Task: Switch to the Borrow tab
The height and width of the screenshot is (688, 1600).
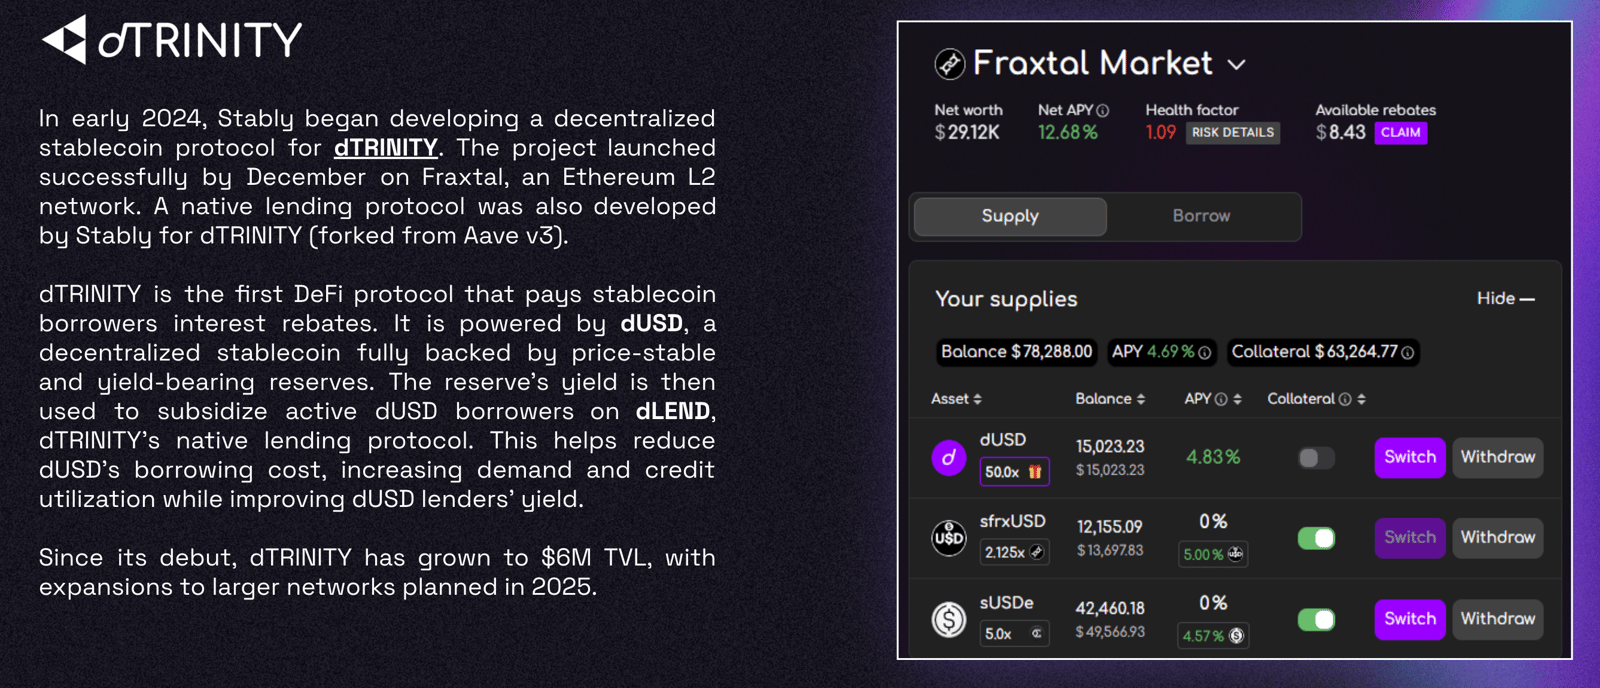Action: (1201, 216)
